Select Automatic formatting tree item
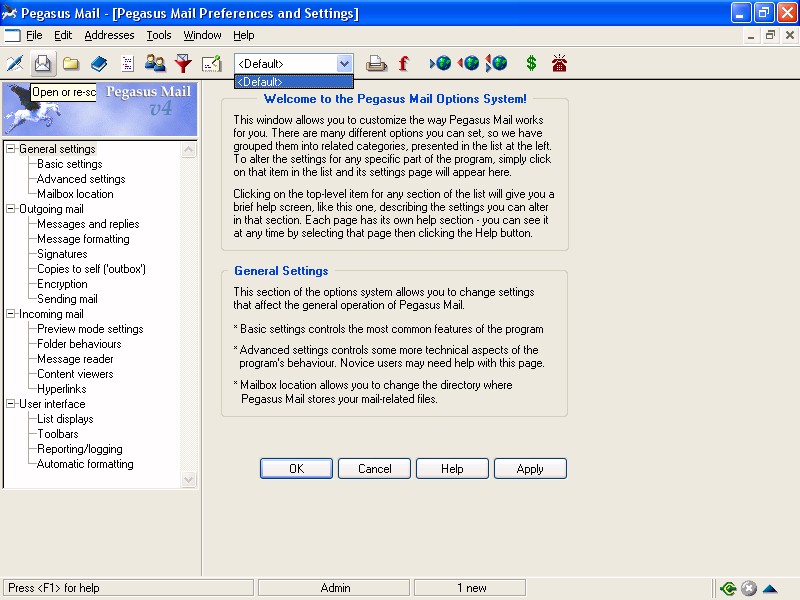Image resolution: width=800 pixels, height=600 pixels. point(85,464)
